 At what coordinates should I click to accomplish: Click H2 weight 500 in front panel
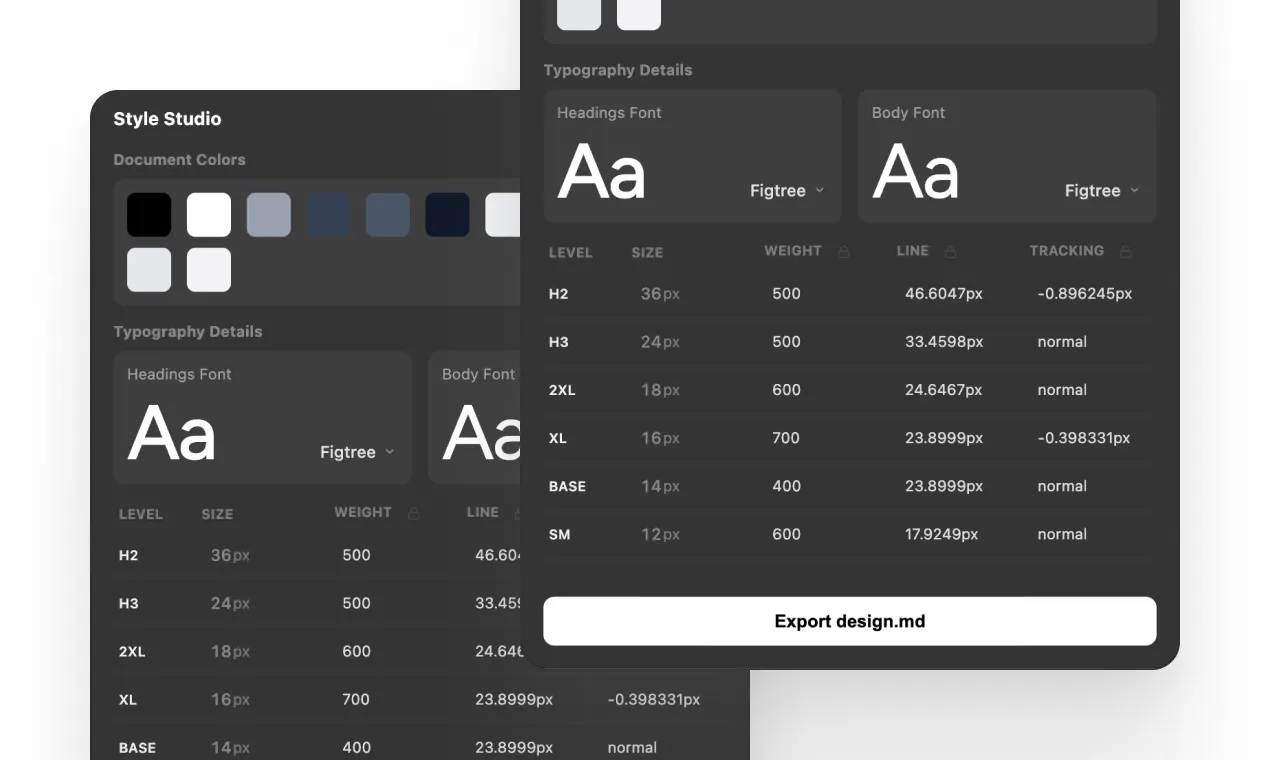[x=786, y=294]
